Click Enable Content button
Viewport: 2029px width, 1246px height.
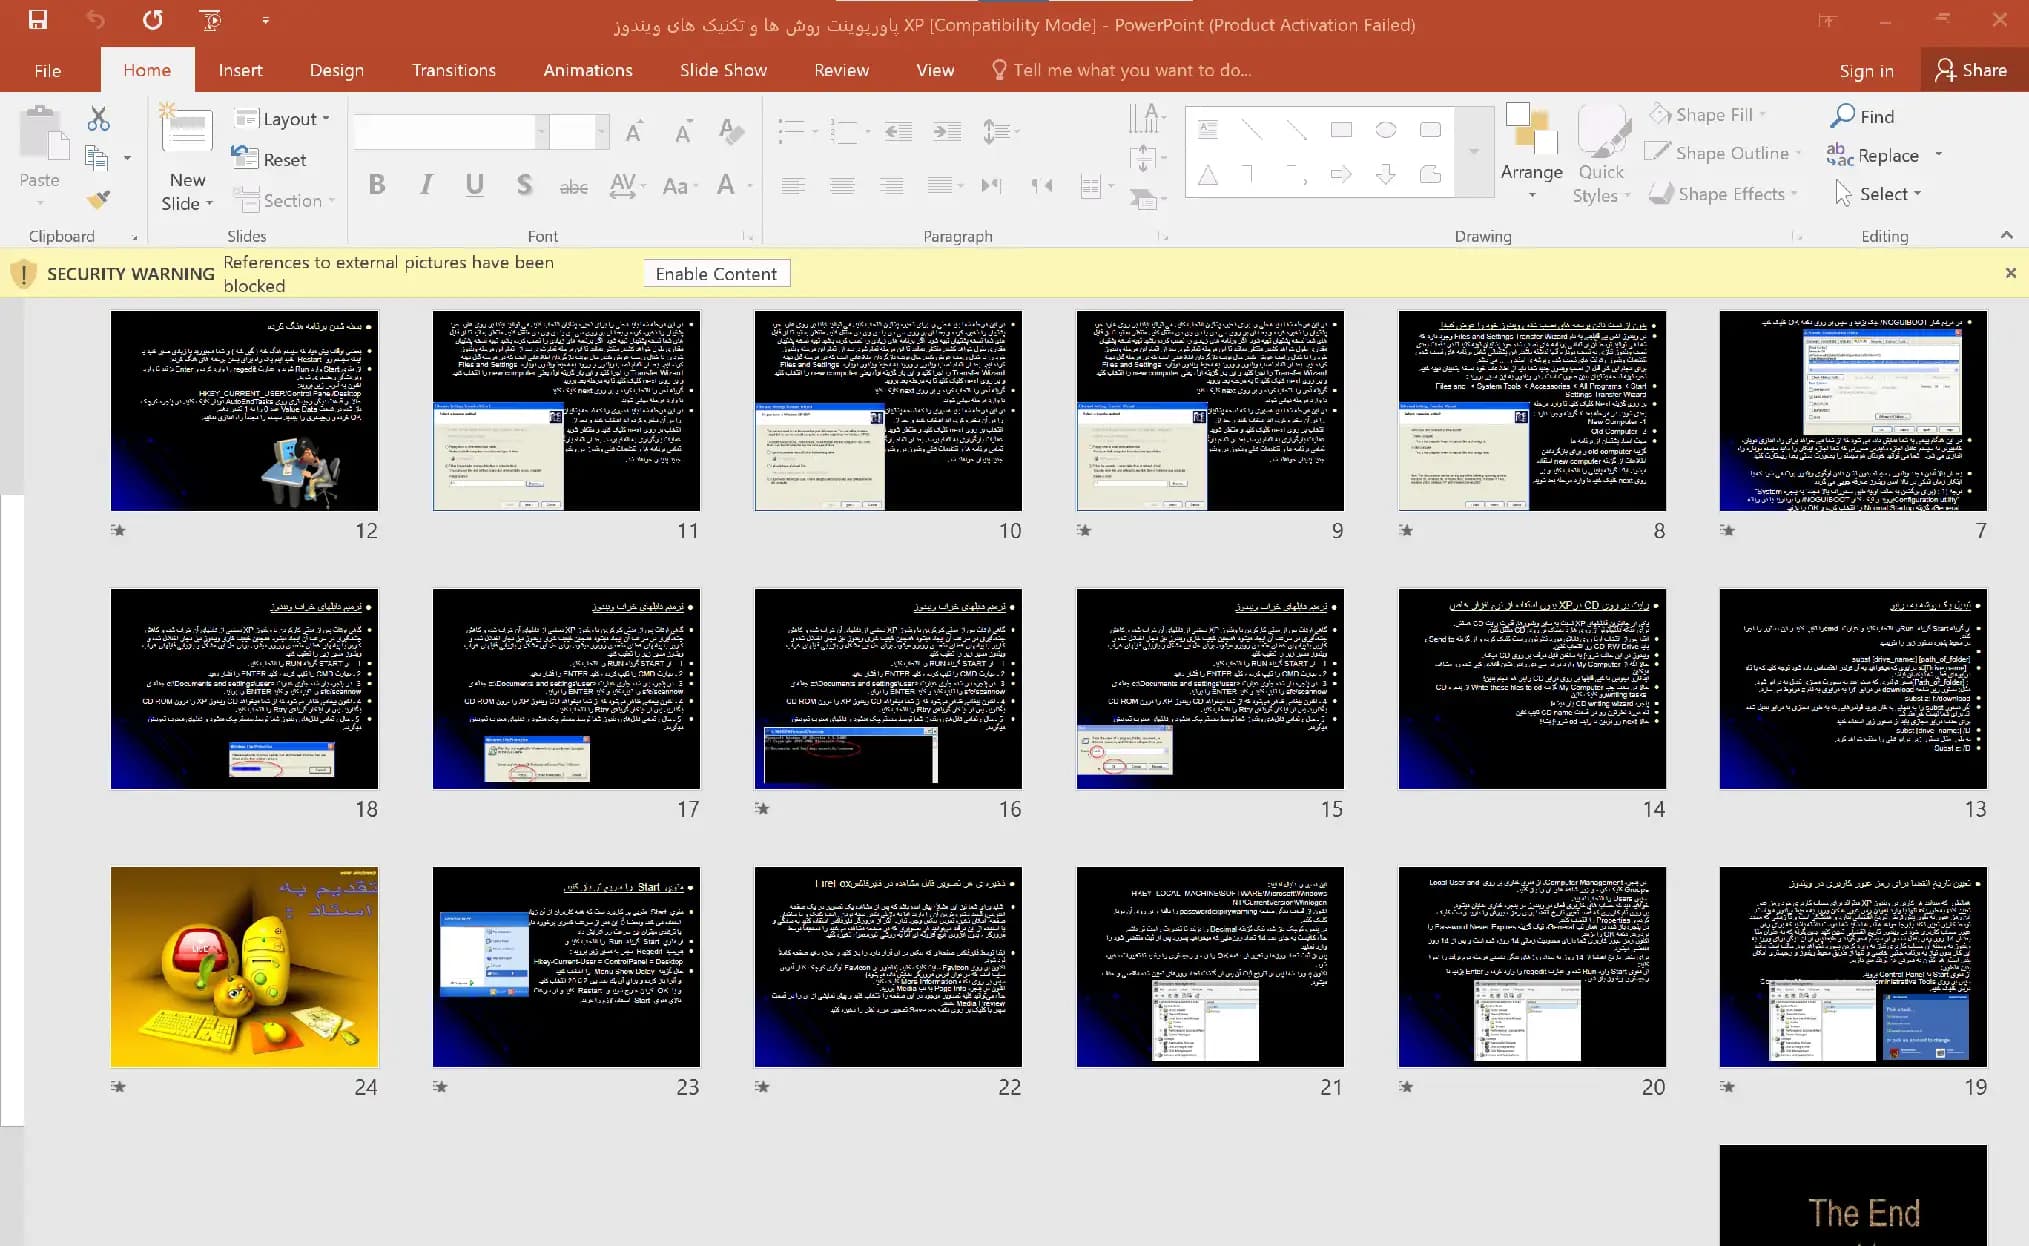click(x=716, y=274)
